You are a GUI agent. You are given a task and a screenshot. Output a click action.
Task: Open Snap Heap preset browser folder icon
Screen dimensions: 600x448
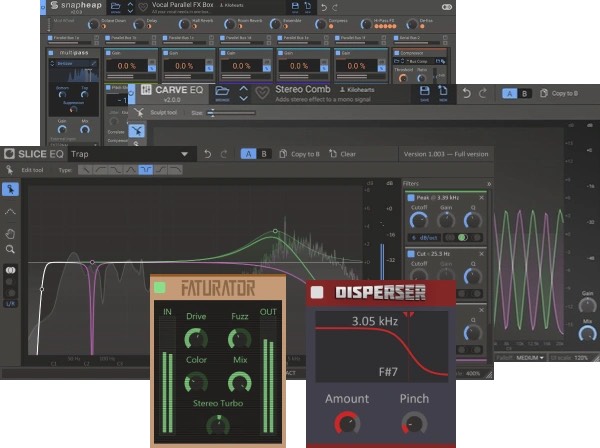tap(115, 7)
